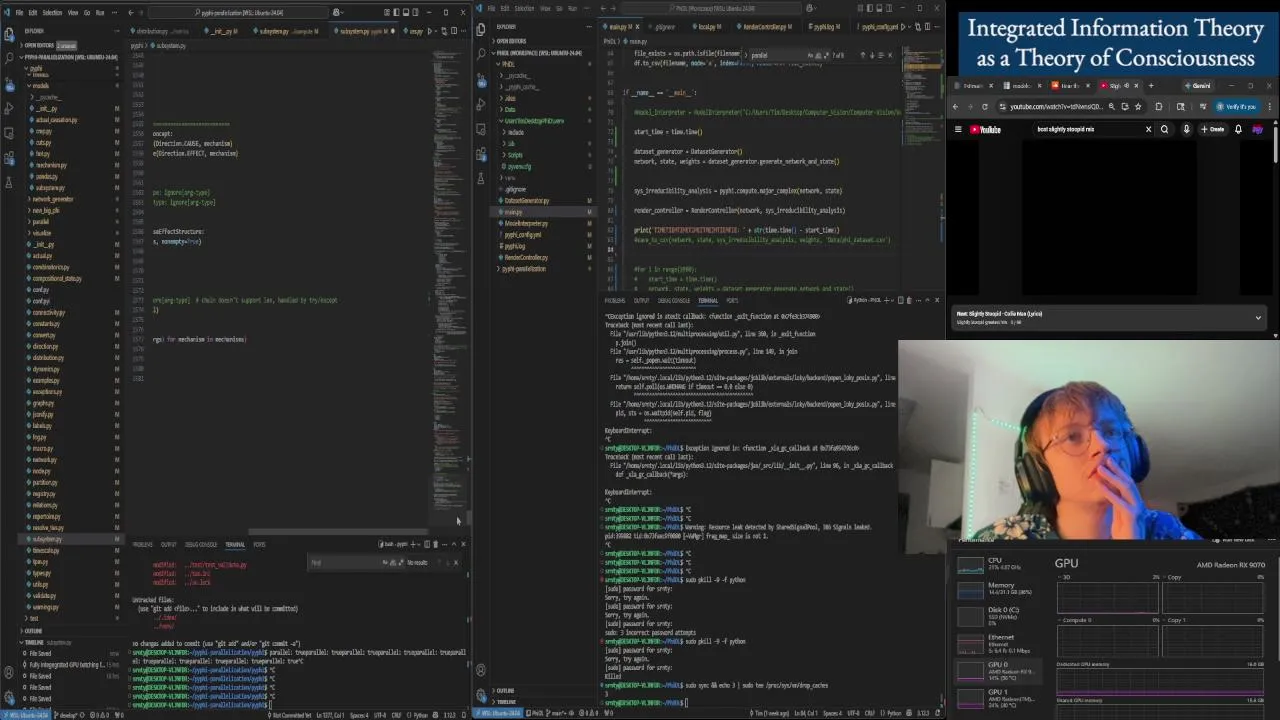Go back in Chrome browser
Viewport: 1280px width, 720px height.
(955, 107)
